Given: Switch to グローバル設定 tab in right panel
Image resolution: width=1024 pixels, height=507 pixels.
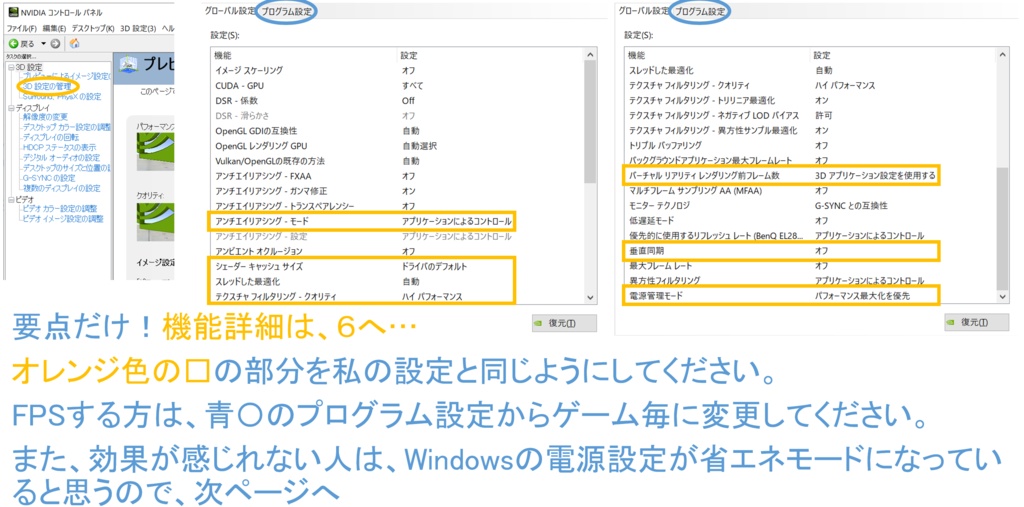Looking at the screenshot, I should 644,10.
